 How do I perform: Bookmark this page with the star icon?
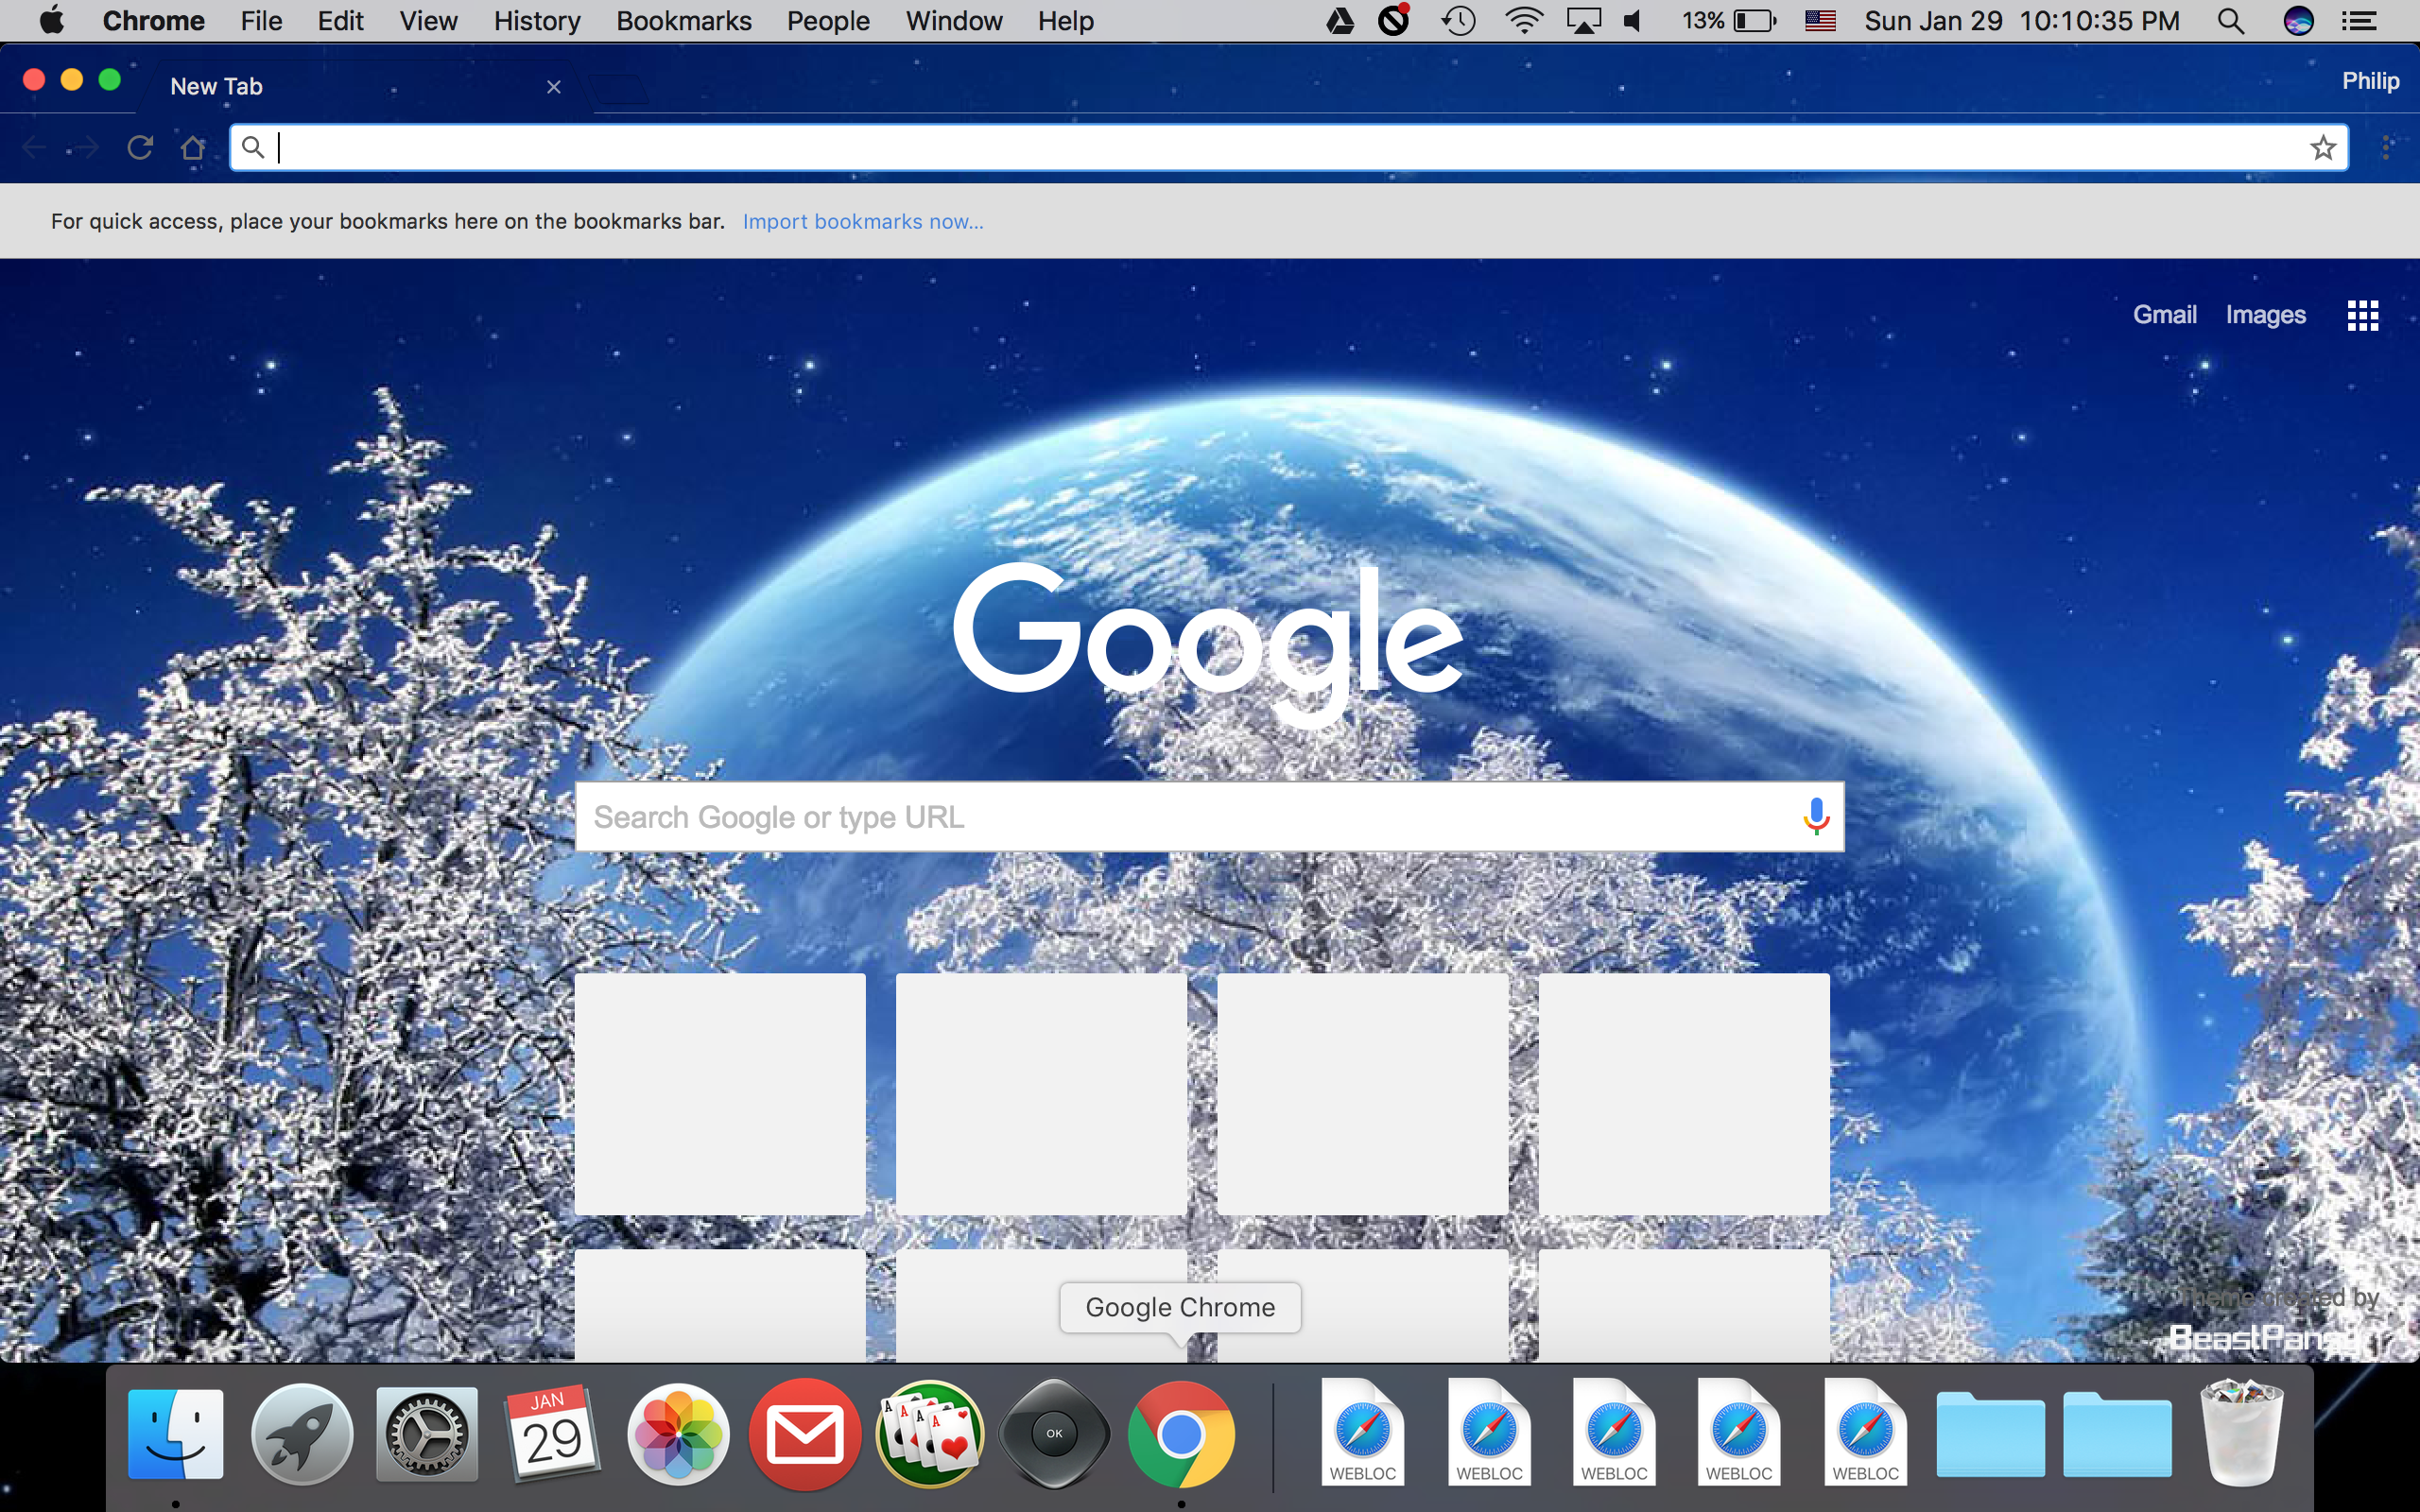pos(2322,148)
